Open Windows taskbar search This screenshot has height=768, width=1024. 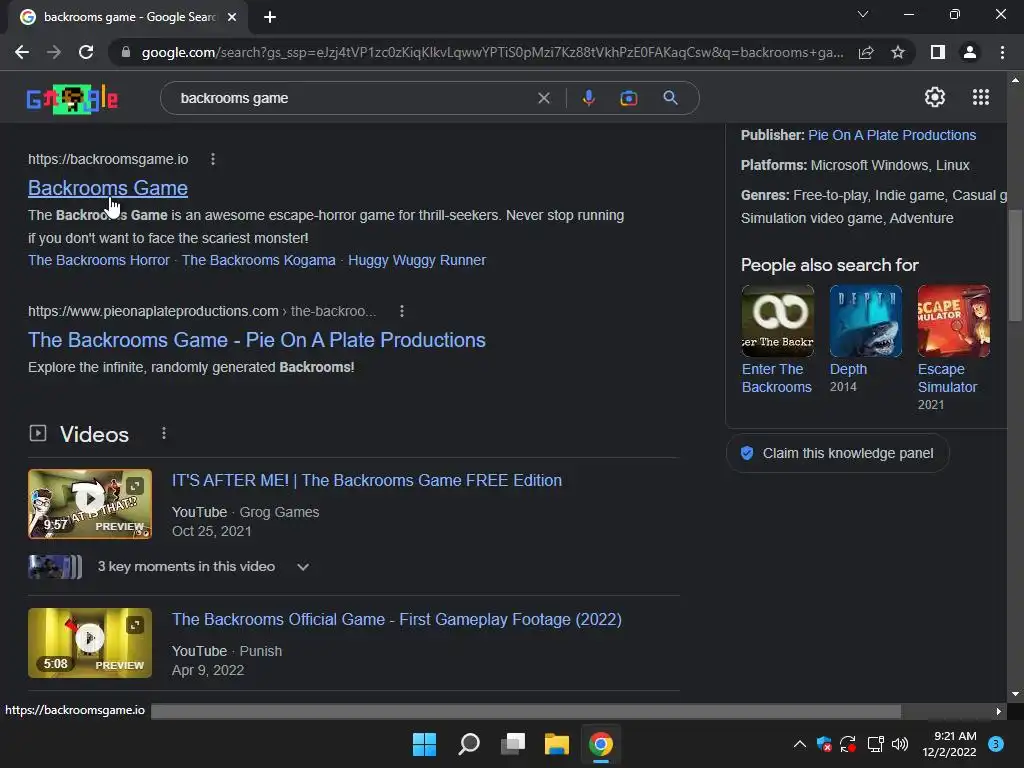point(469,744)
